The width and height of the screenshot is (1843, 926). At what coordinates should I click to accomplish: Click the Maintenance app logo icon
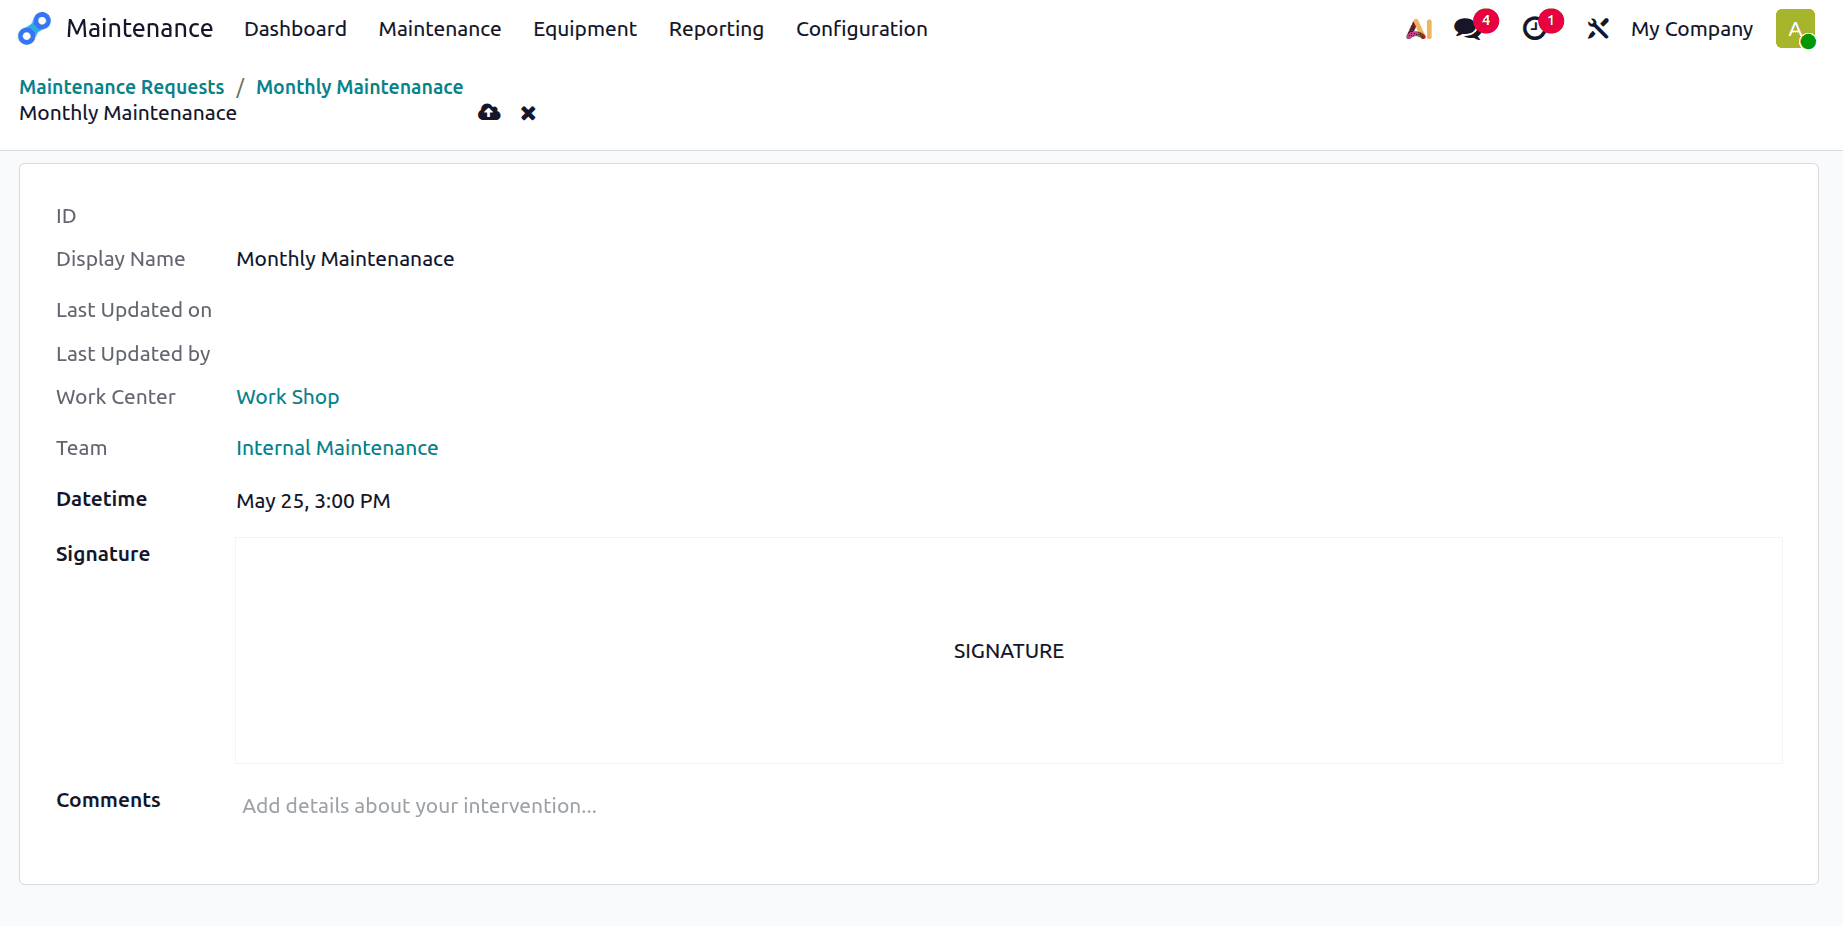pyautogui.click(x=34, y=29)
